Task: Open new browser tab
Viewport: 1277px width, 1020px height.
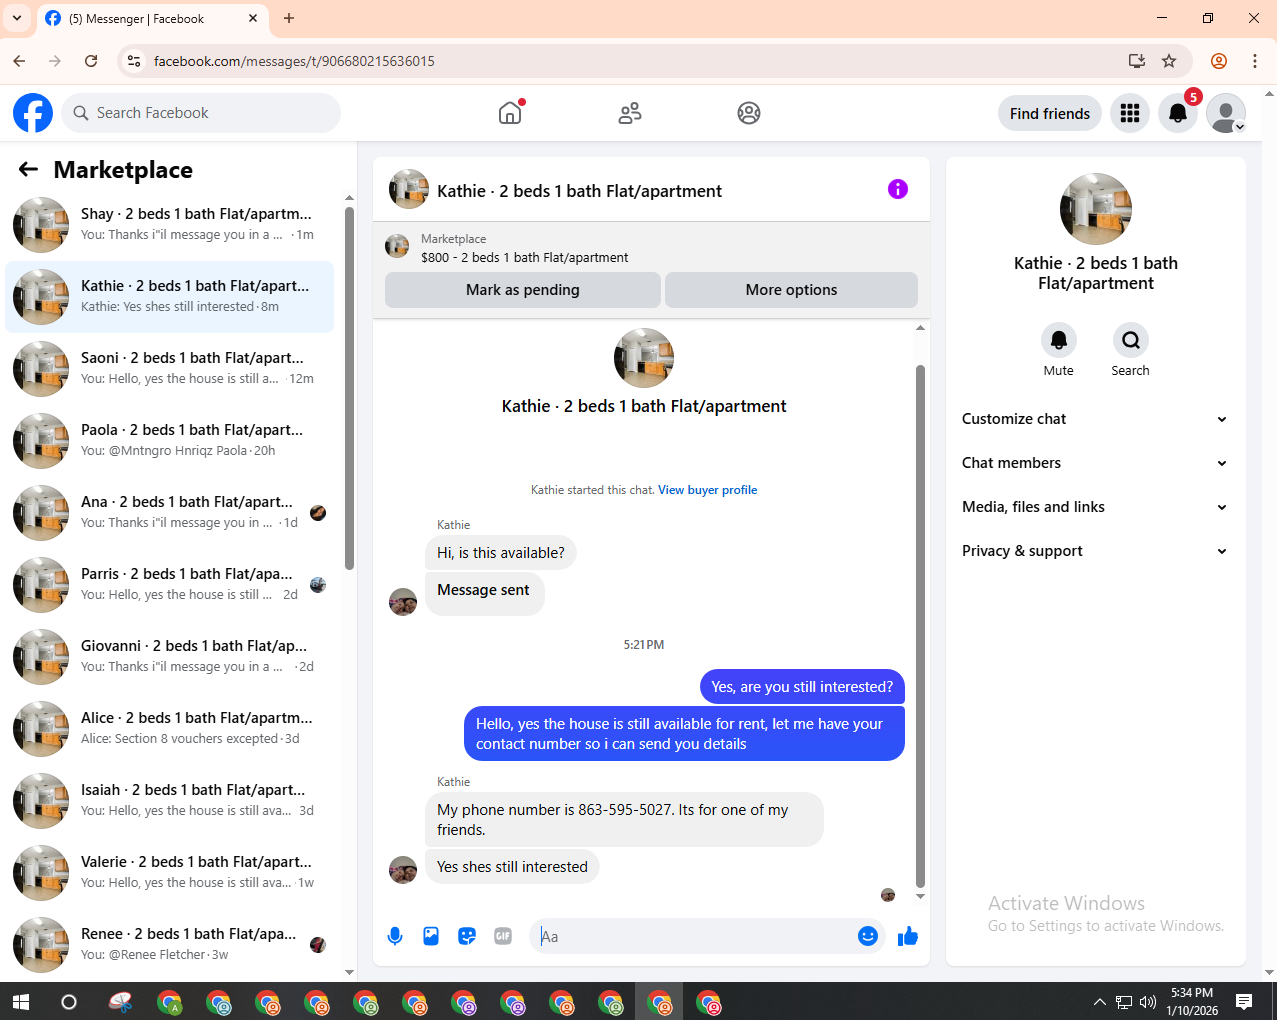Action: click(x=289, y=18)
